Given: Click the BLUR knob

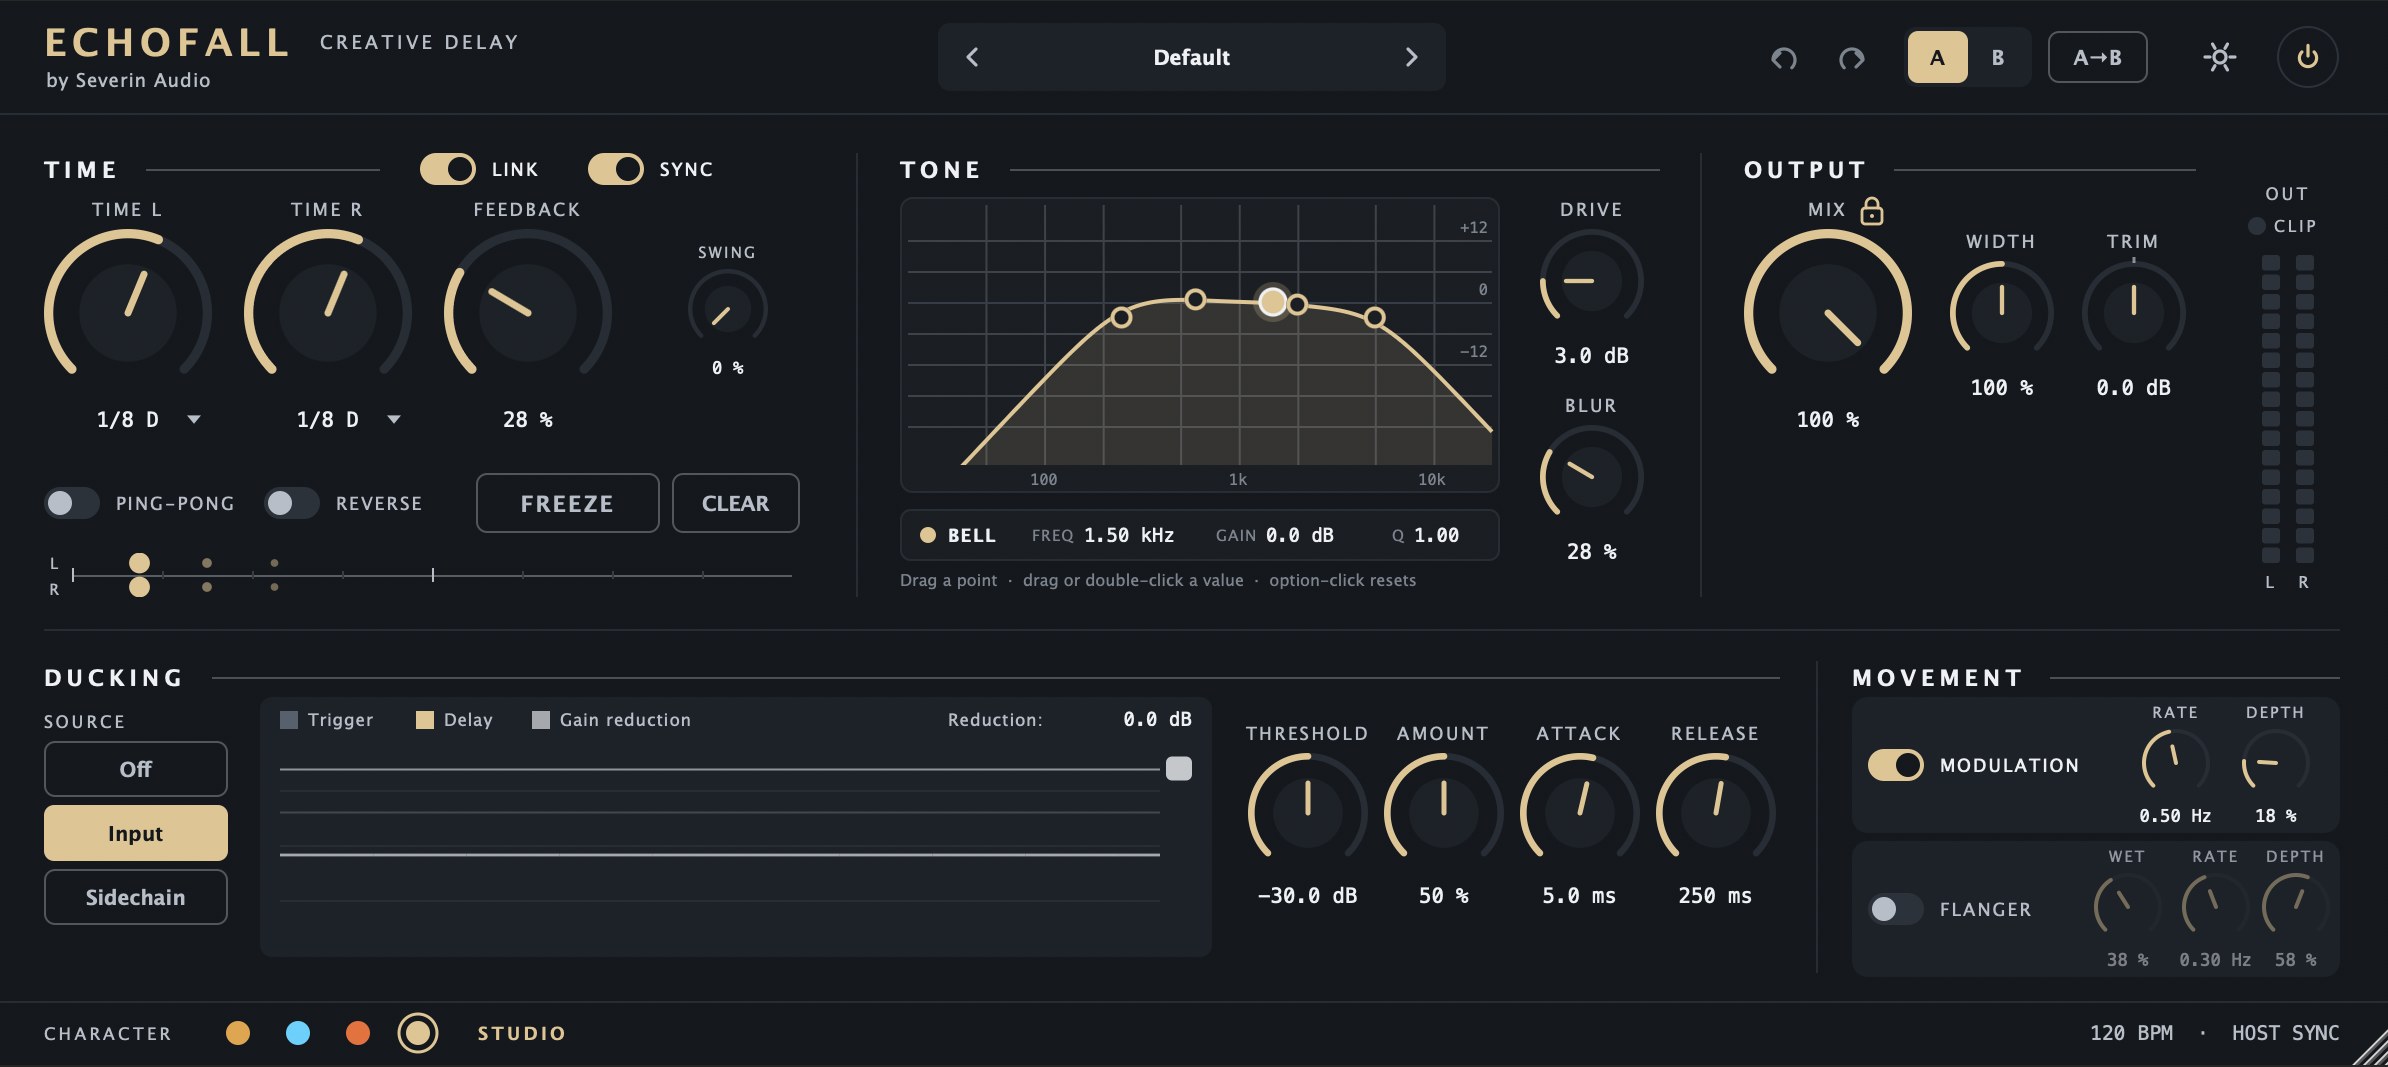Looking at the screenshot, I should coord(1592,477).
